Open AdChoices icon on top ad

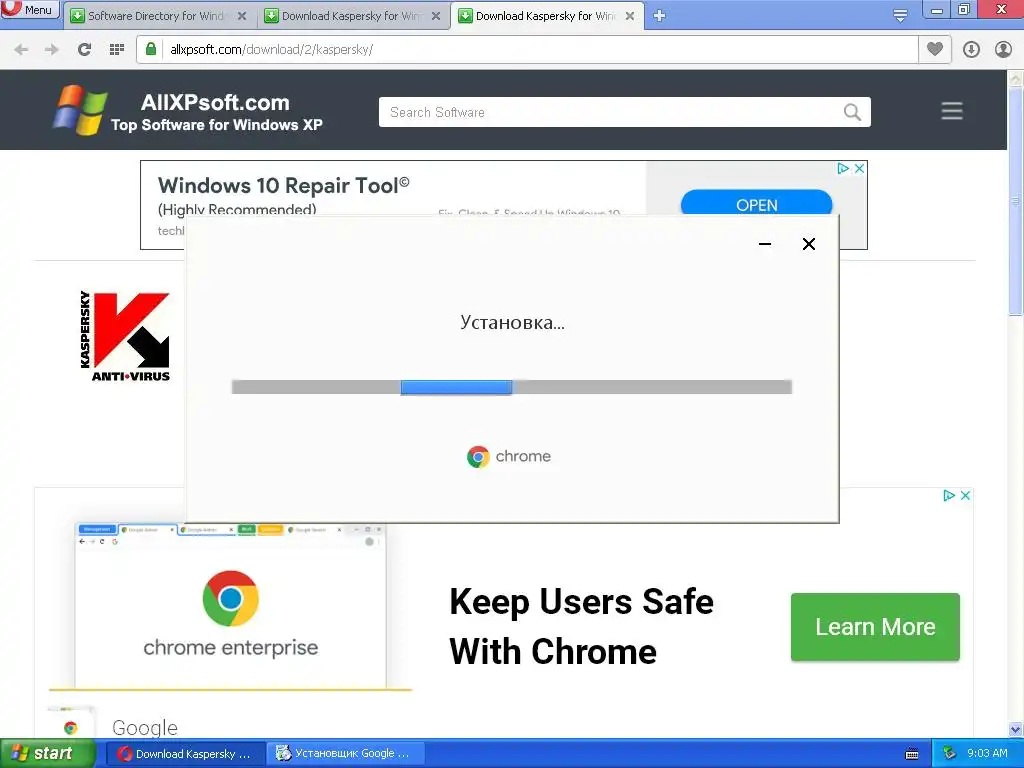click(x=843, y=168)
